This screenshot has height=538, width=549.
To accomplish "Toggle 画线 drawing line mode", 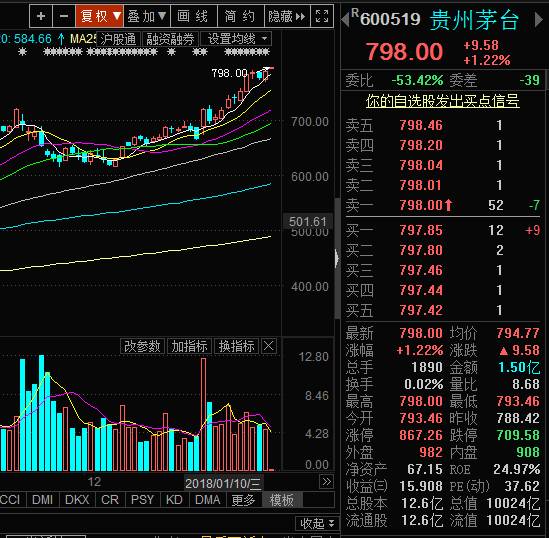I will tap(194, 16).
